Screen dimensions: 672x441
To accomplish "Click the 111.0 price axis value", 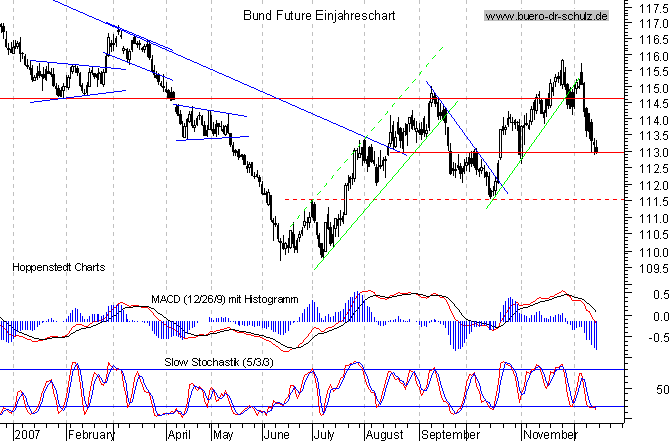I will click(654, 218).
